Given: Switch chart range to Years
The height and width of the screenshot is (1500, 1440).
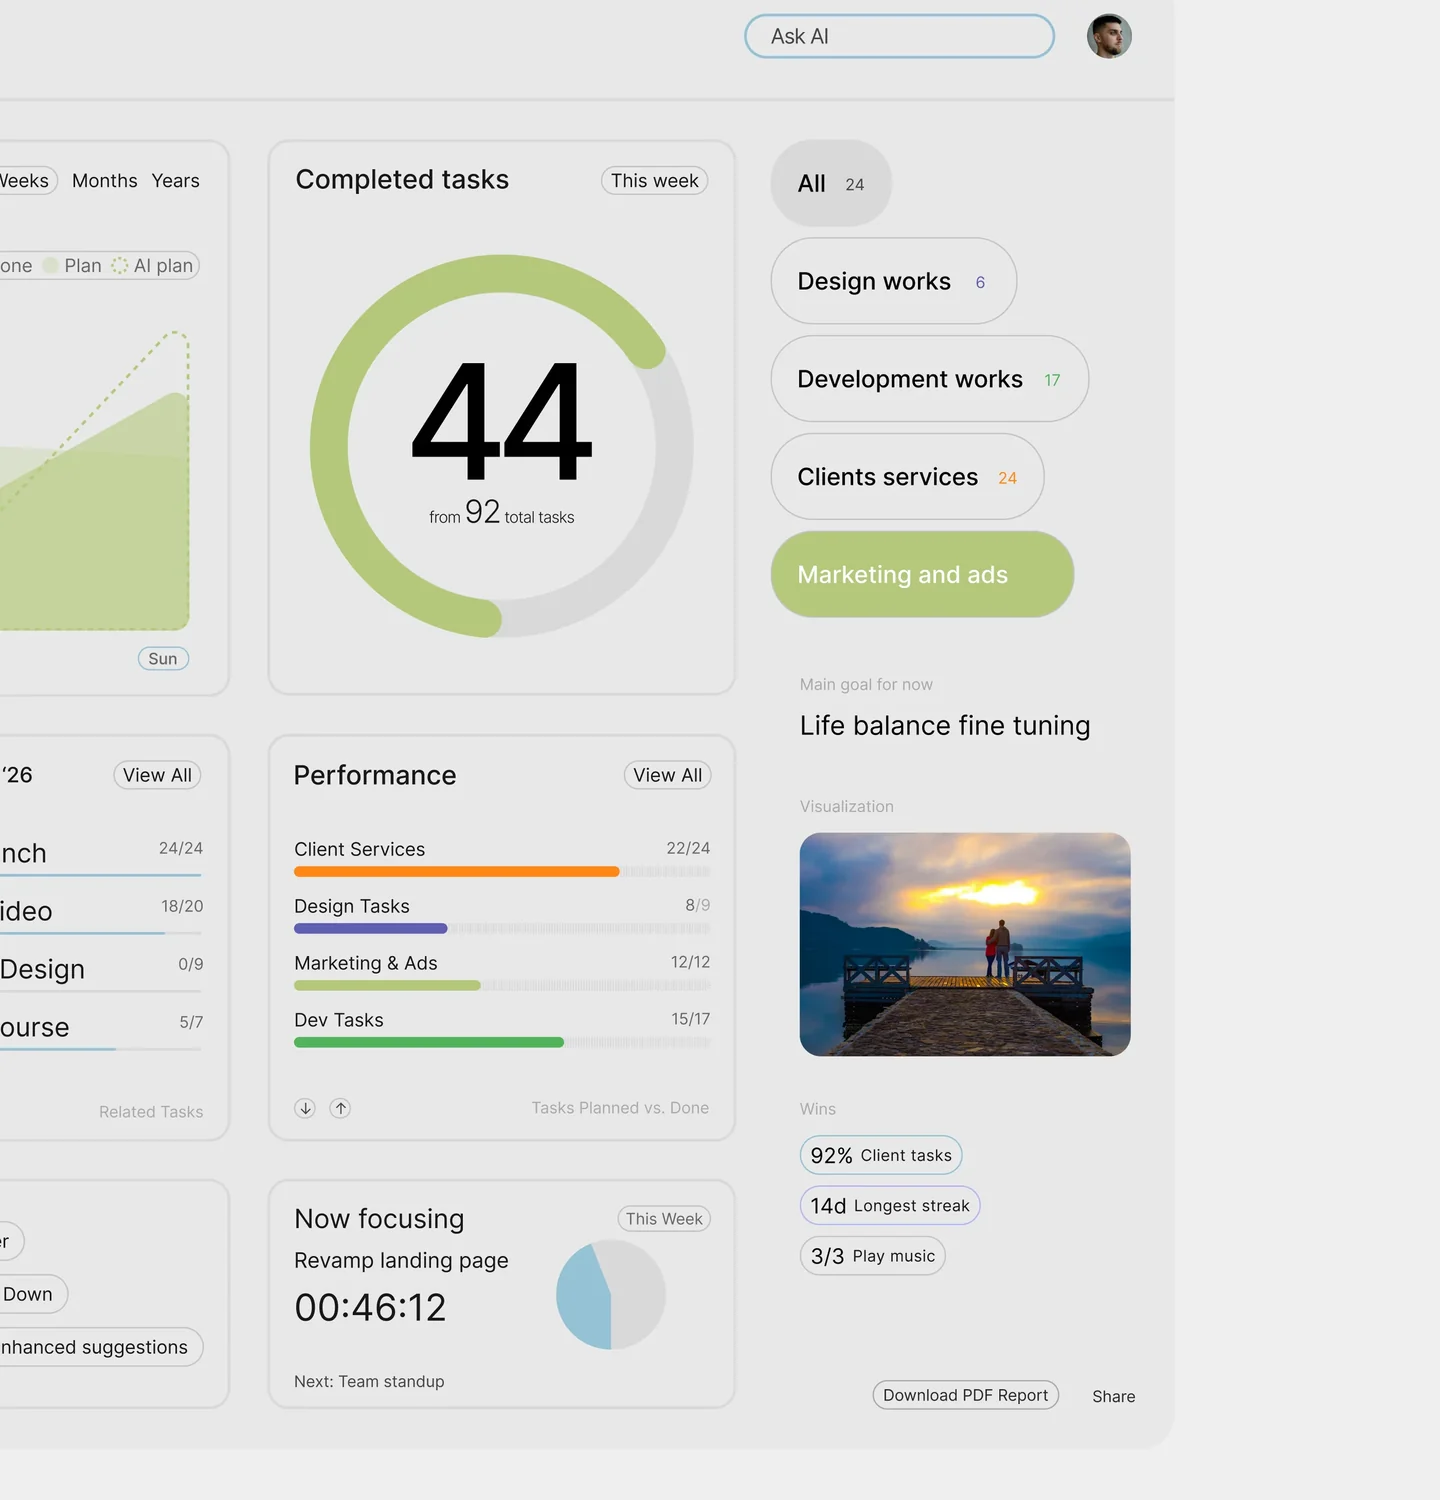Looking at the screenshot, I should coord(176,181).
